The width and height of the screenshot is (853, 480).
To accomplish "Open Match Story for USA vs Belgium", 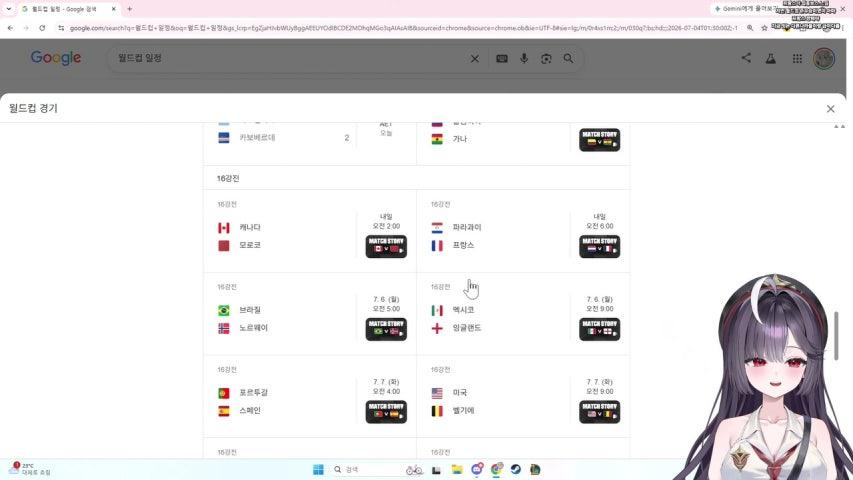I will coord(599,412).
